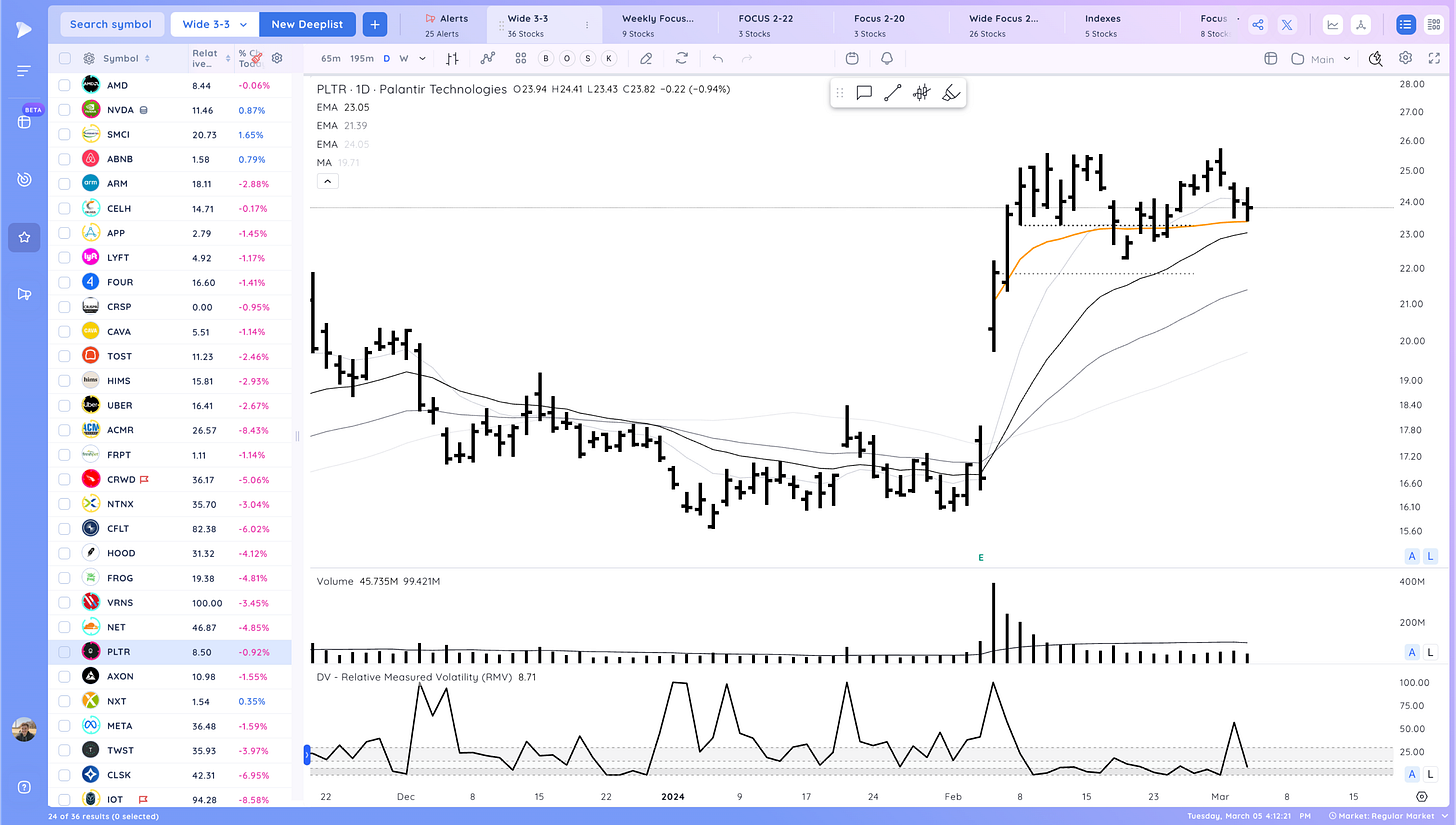This screenshot has height=825, width=1456.
Task: Tick the checkbox for META
Action: (65, 725)
